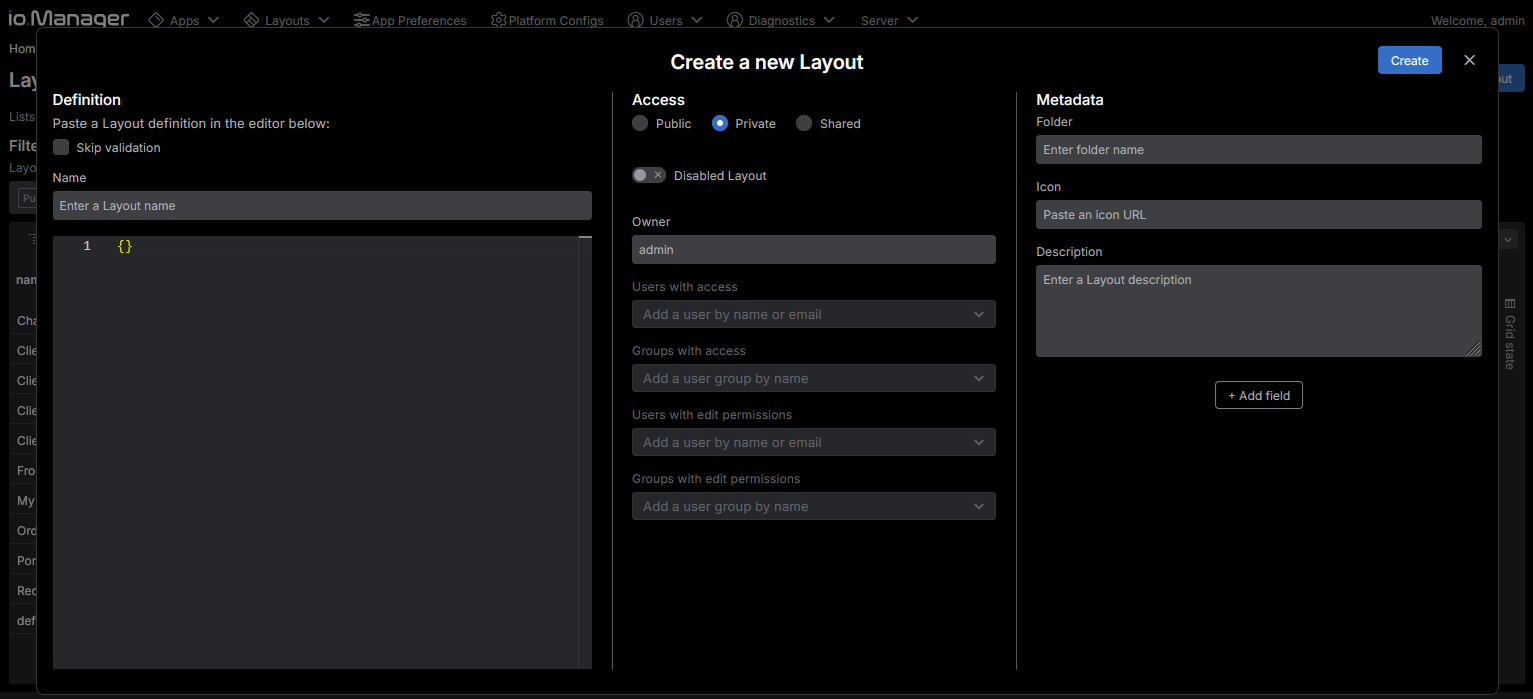Image resolution: width=1533 pixels, height=699 pixels.
Task: Expand the Apps menu chevron
Action: (x=213, y=20)
